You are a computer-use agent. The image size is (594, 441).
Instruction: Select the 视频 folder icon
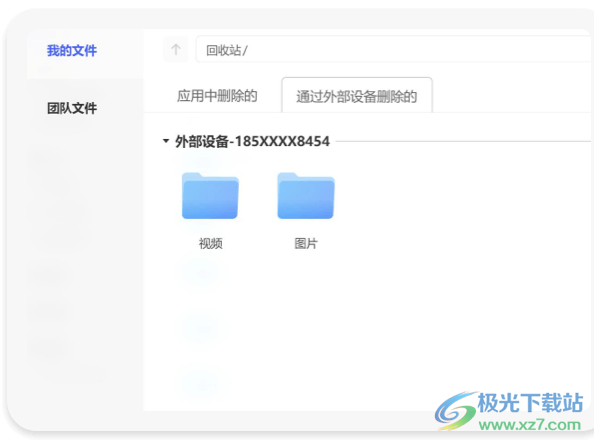210,195
